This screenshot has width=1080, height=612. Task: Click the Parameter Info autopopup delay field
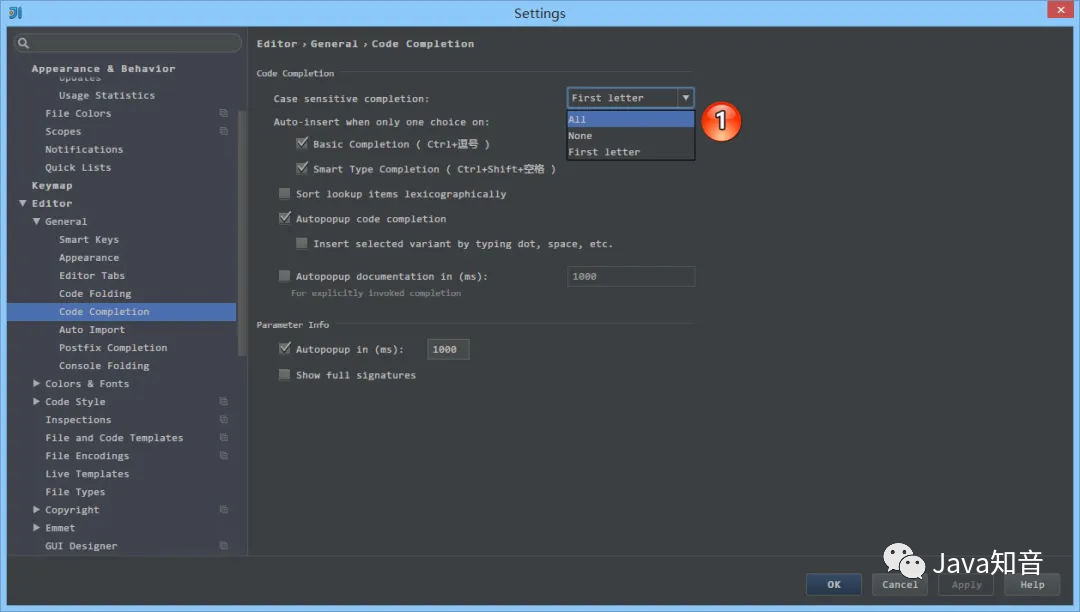pos(448,349)
